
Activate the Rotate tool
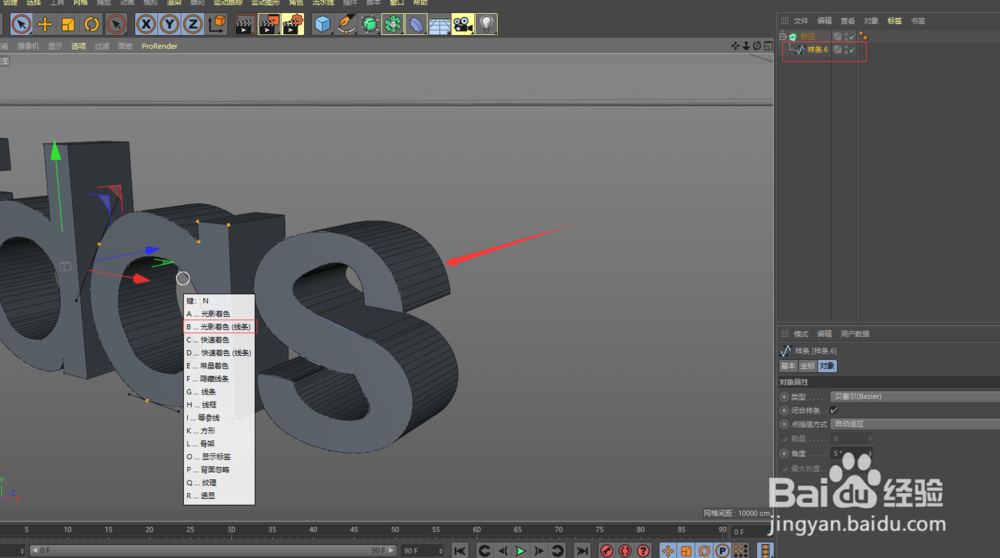point(91,24)
